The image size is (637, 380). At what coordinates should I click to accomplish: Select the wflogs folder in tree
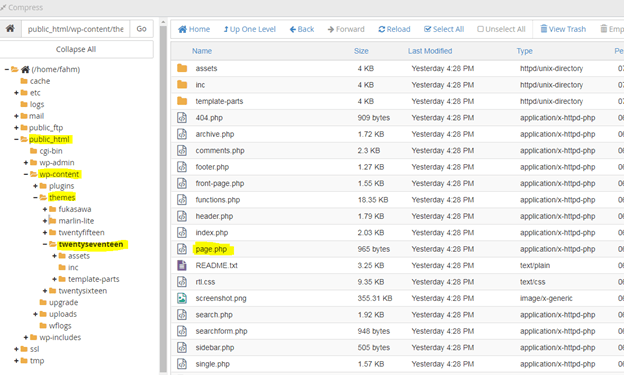click(x=60, y=326)
